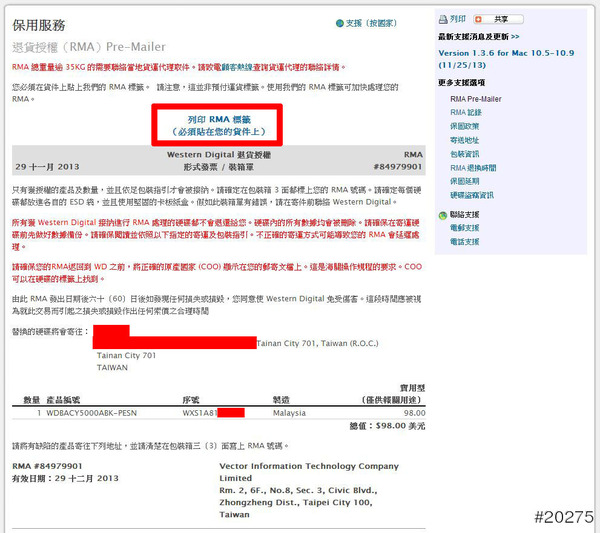Screen dimensions: 600x533
Task: Open the 支援（按國家）link
Action: 371,23
